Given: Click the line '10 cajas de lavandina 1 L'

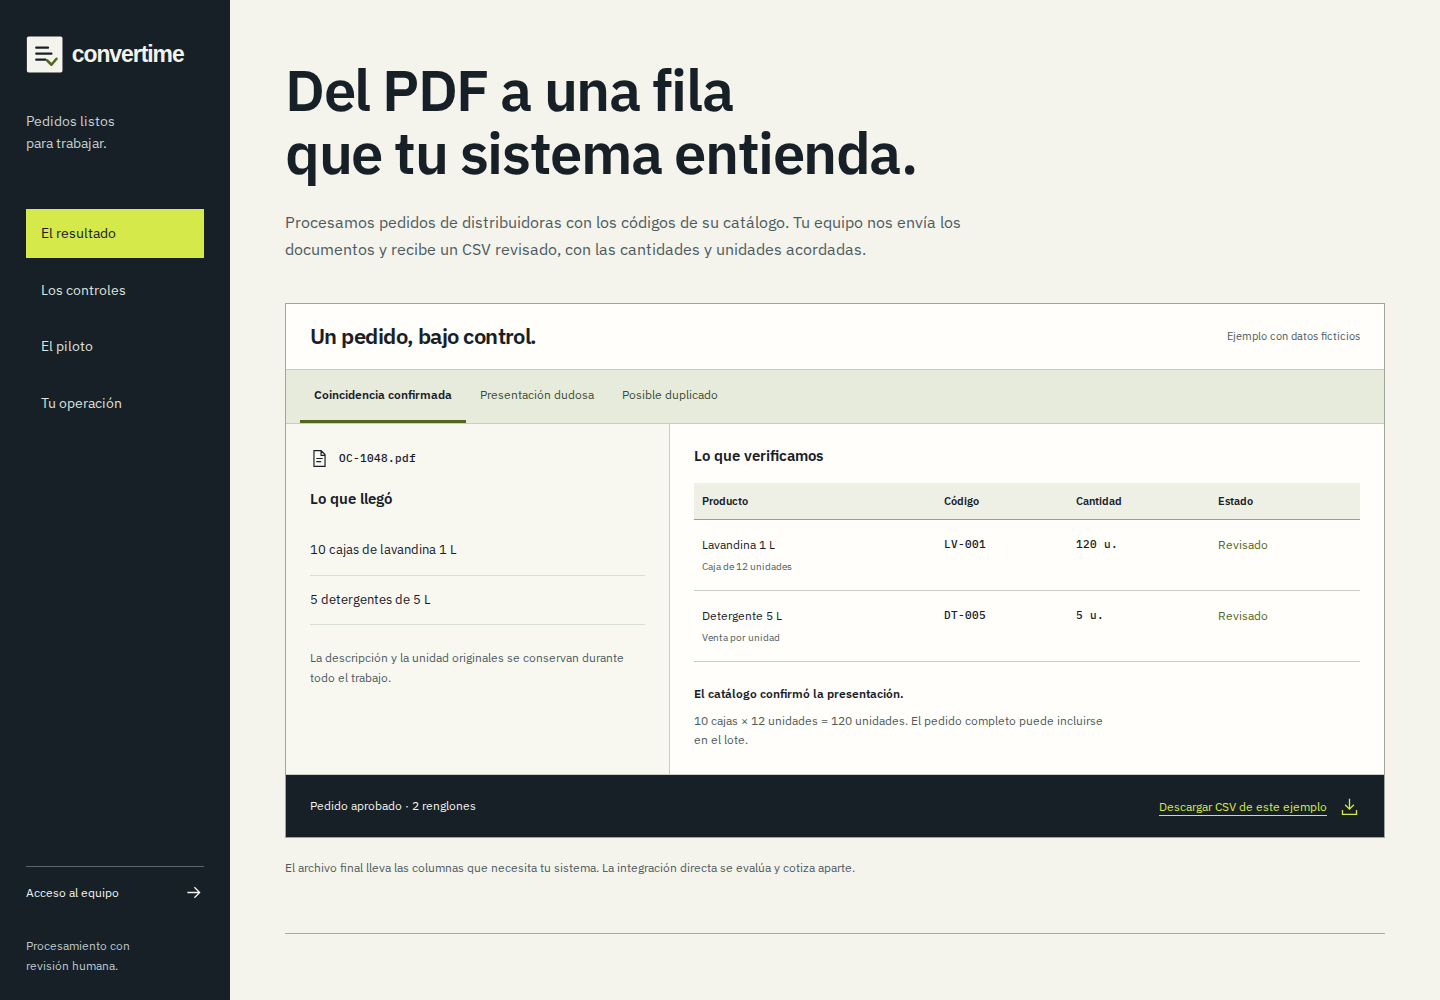Looking at the screenshot, I should click(x=383, y=550).
